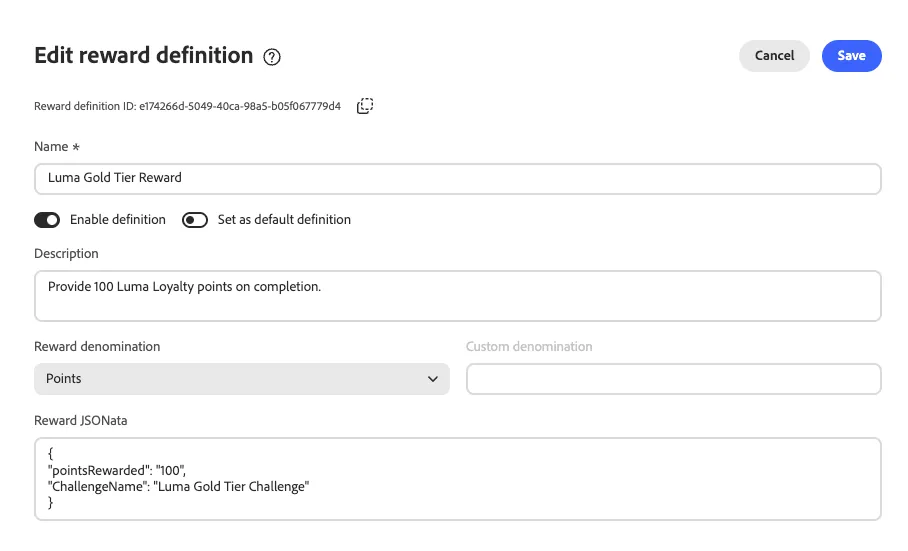Open the Reward denomination dropdown
The height and width of the screenshot is (551, 908).
click(241, 379)
